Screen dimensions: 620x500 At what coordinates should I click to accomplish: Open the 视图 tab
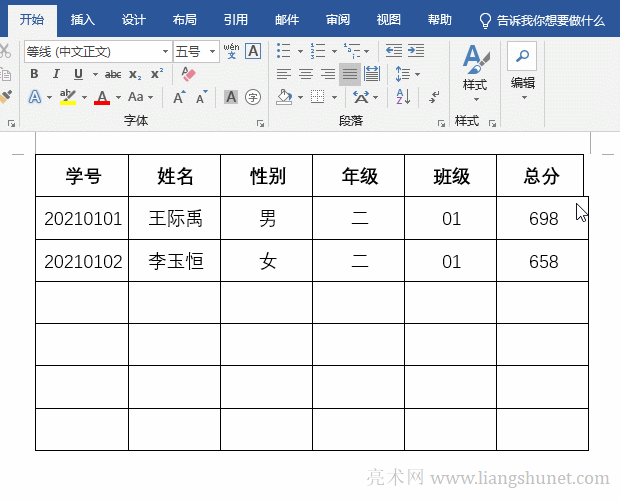tap(389, 20)
